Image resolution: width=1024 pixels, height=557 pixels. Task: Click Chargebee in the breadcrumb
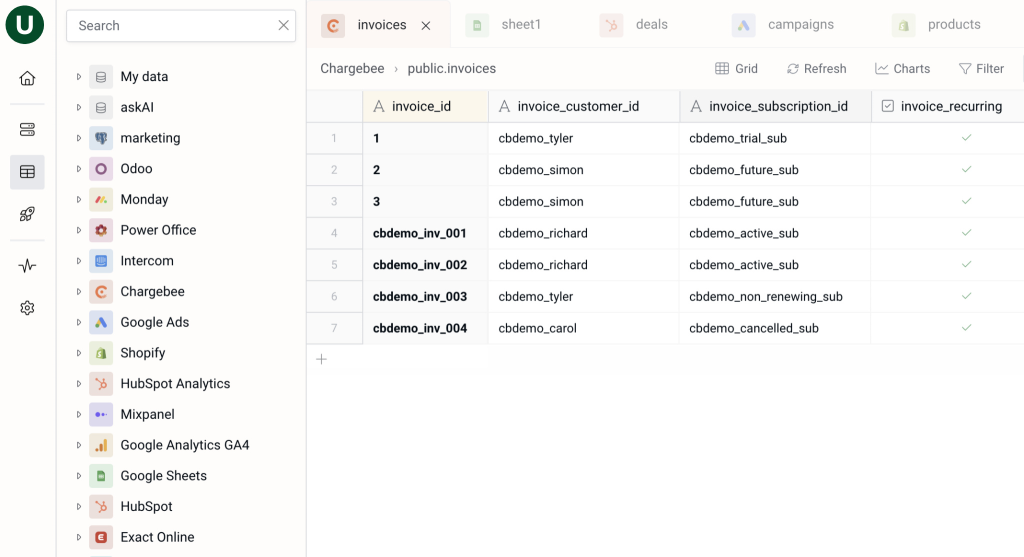click(352, 69)
